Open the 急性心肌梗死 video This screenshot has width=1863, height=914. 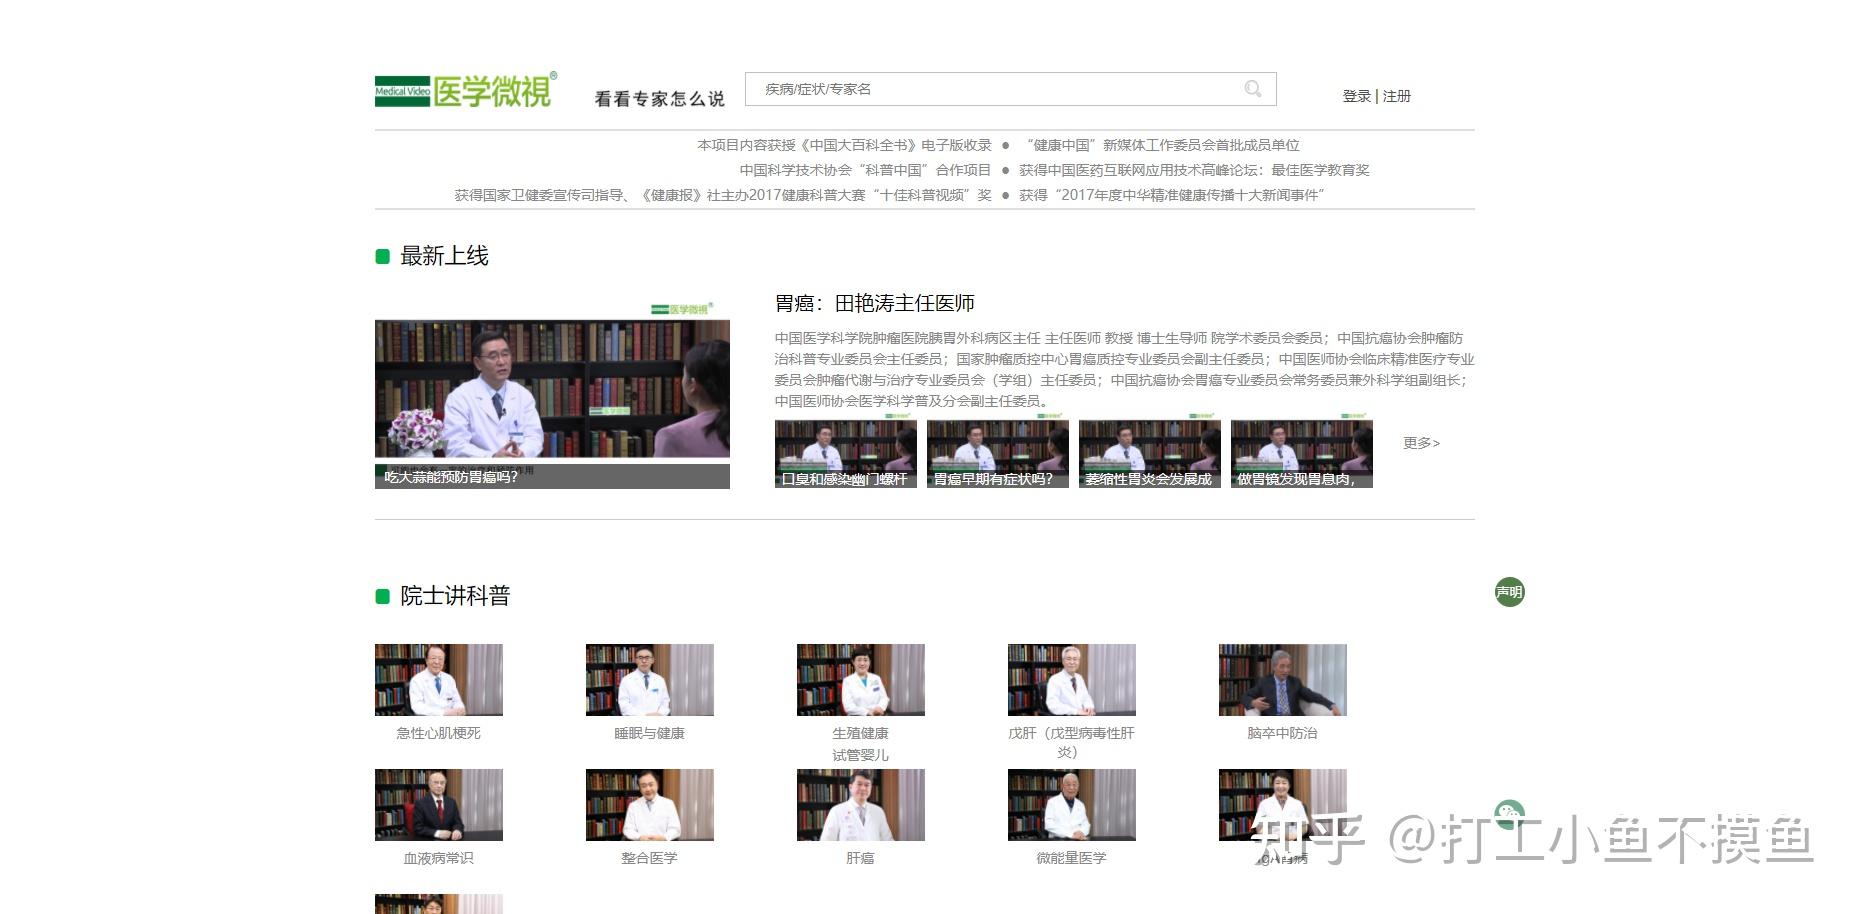pyautogui.click(x=438, y=680)
